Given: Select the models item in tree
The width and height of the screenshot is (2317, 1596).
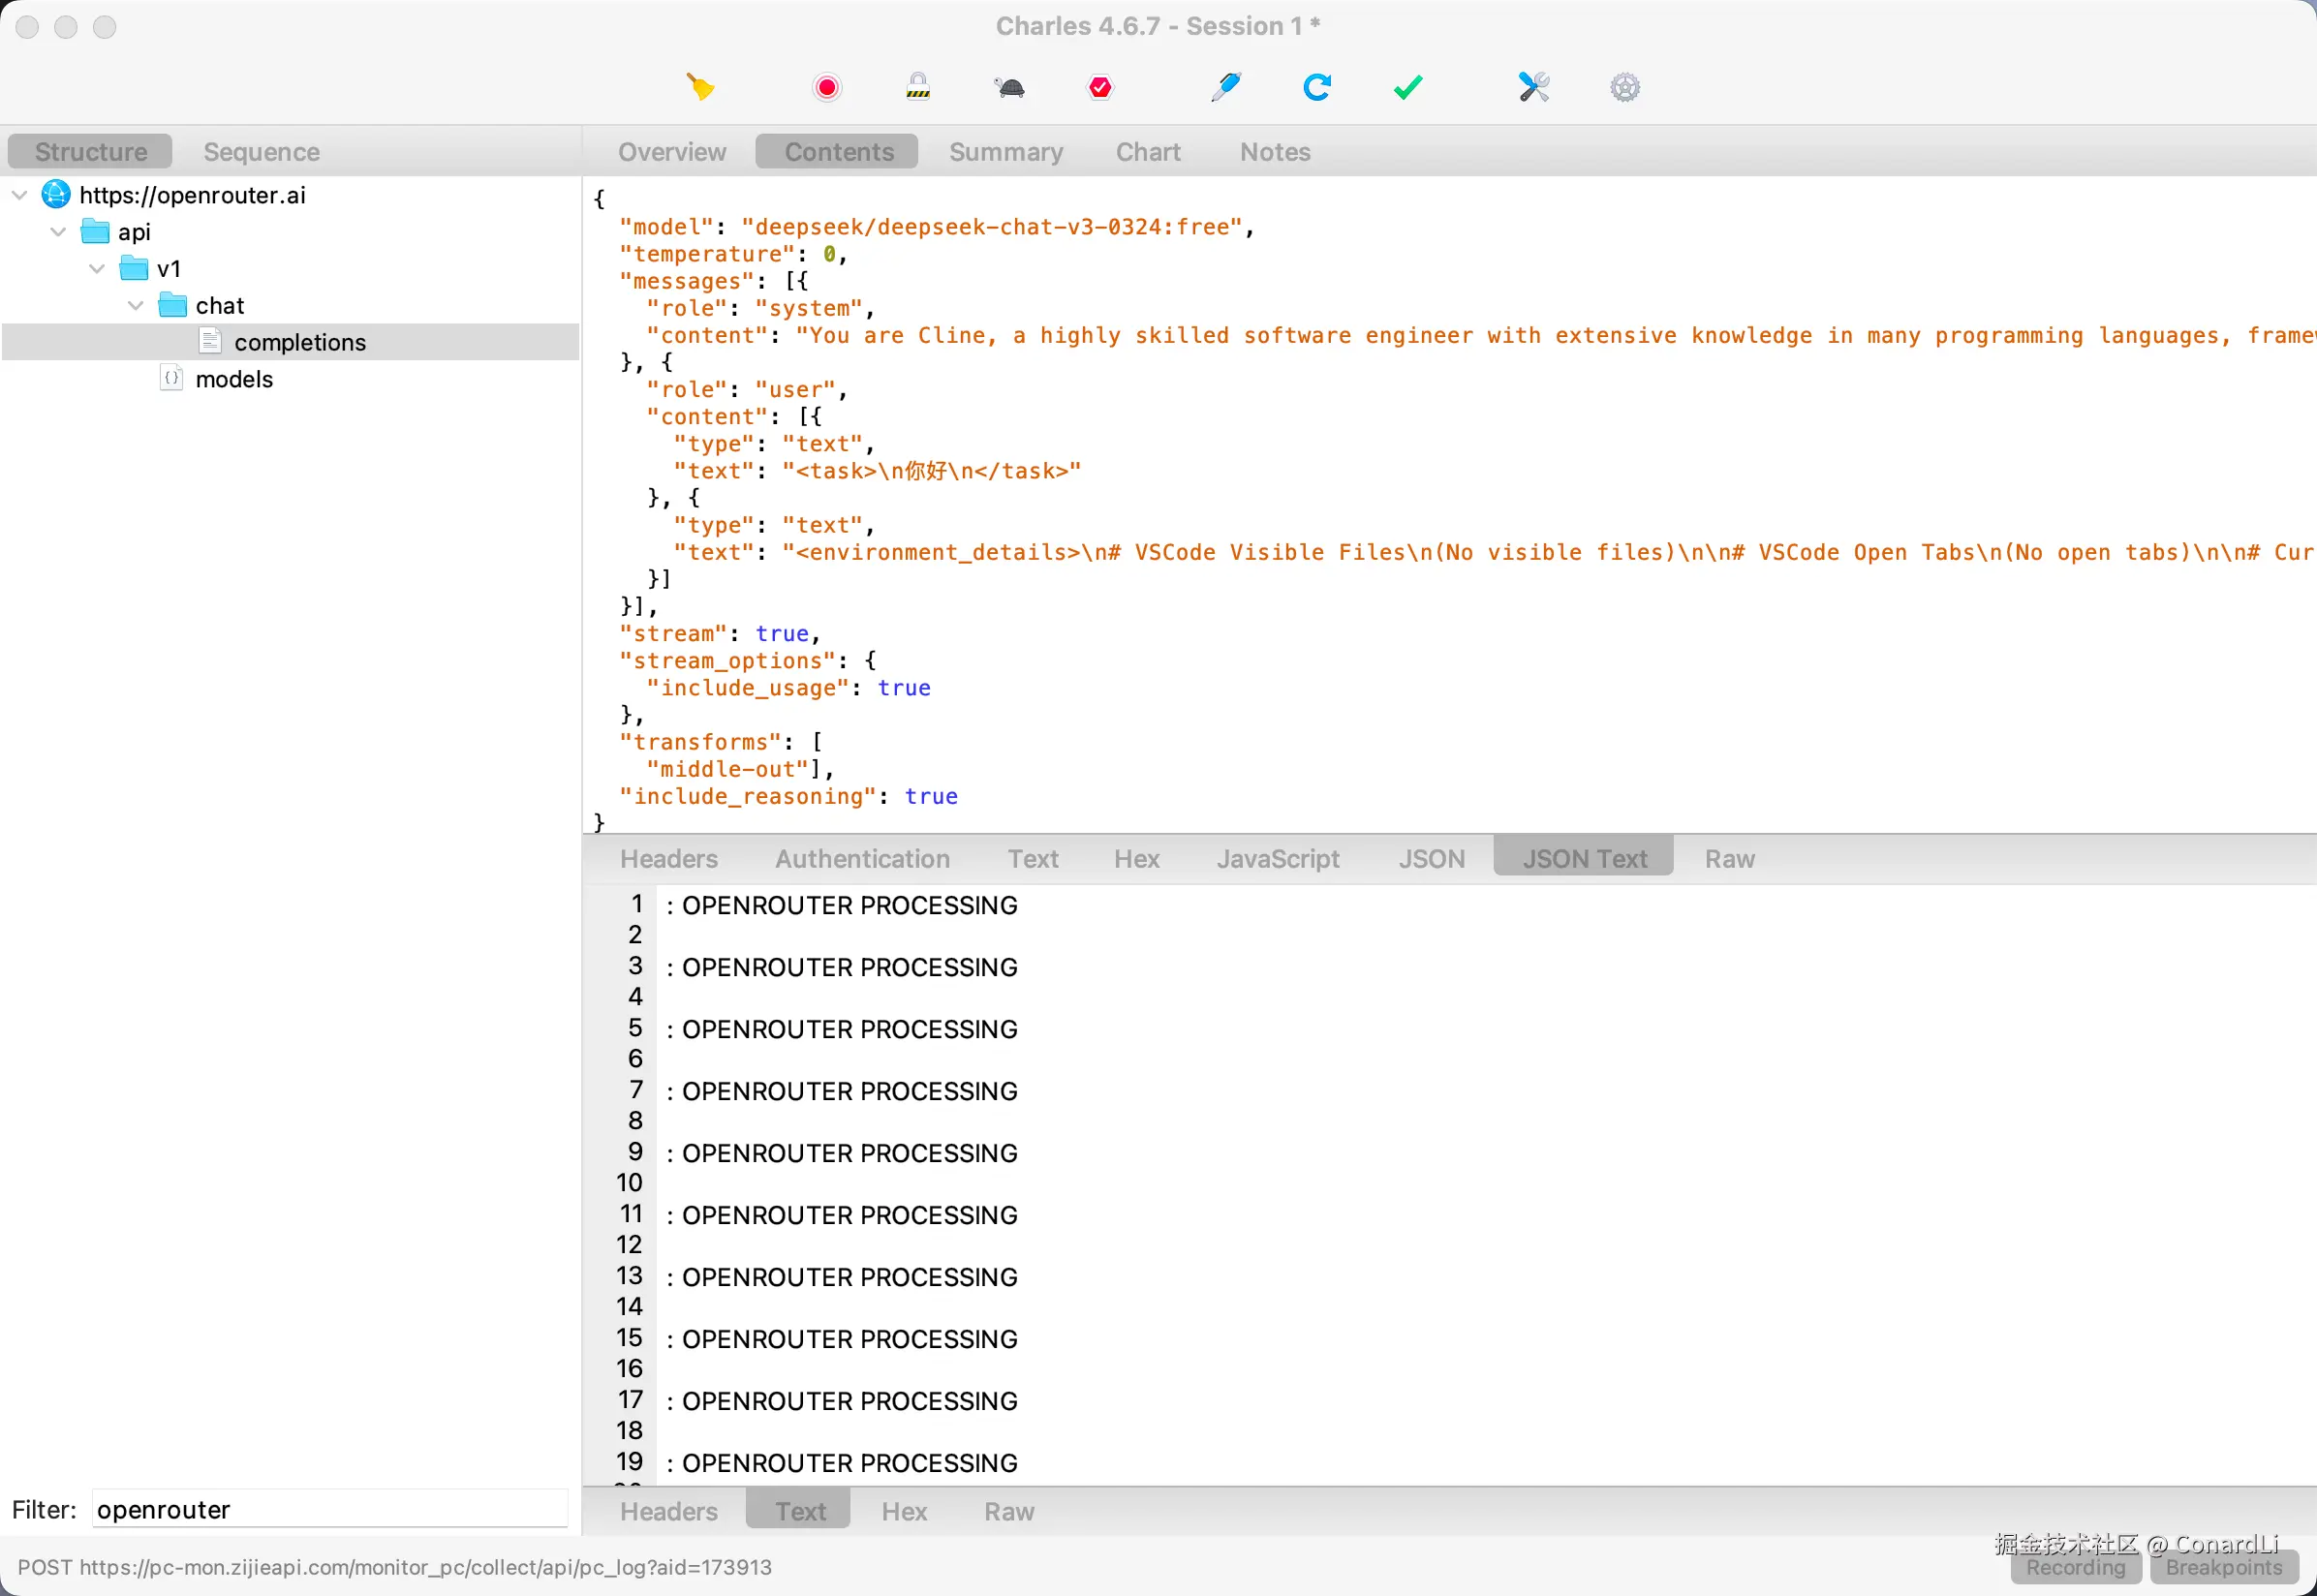Looking at the screenshot, I should pyautogui.click(x=233, y=379).
